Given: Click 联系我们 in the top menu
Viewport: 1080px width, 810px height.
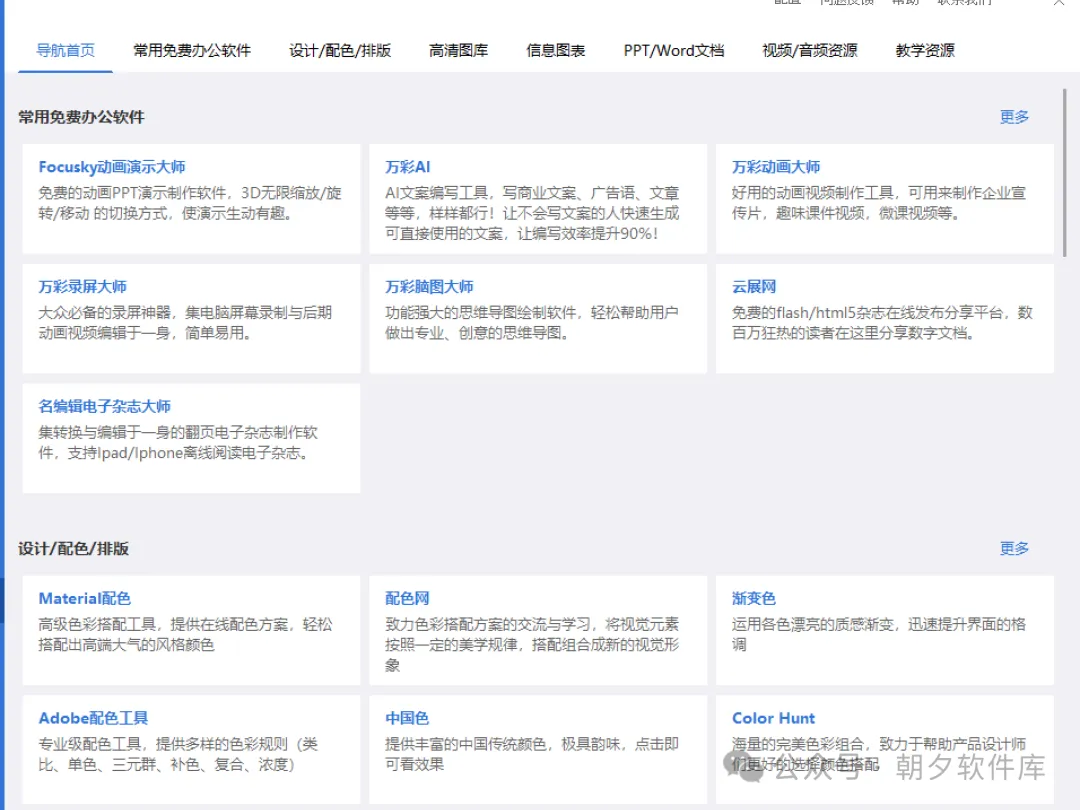Looking at the screenshot, I should coord(966,3).
